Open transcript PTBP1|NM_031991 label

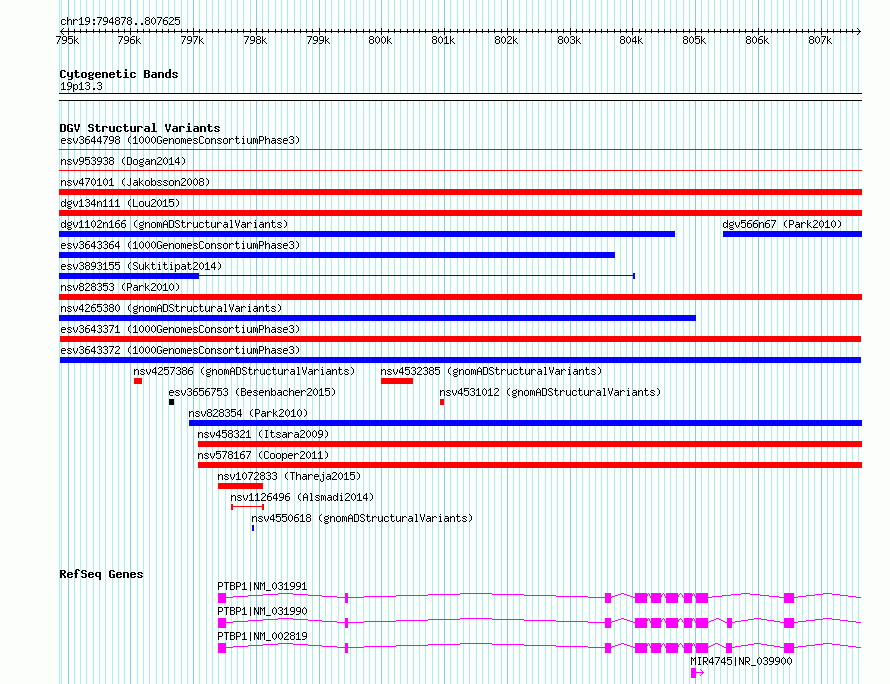[262, 586]
